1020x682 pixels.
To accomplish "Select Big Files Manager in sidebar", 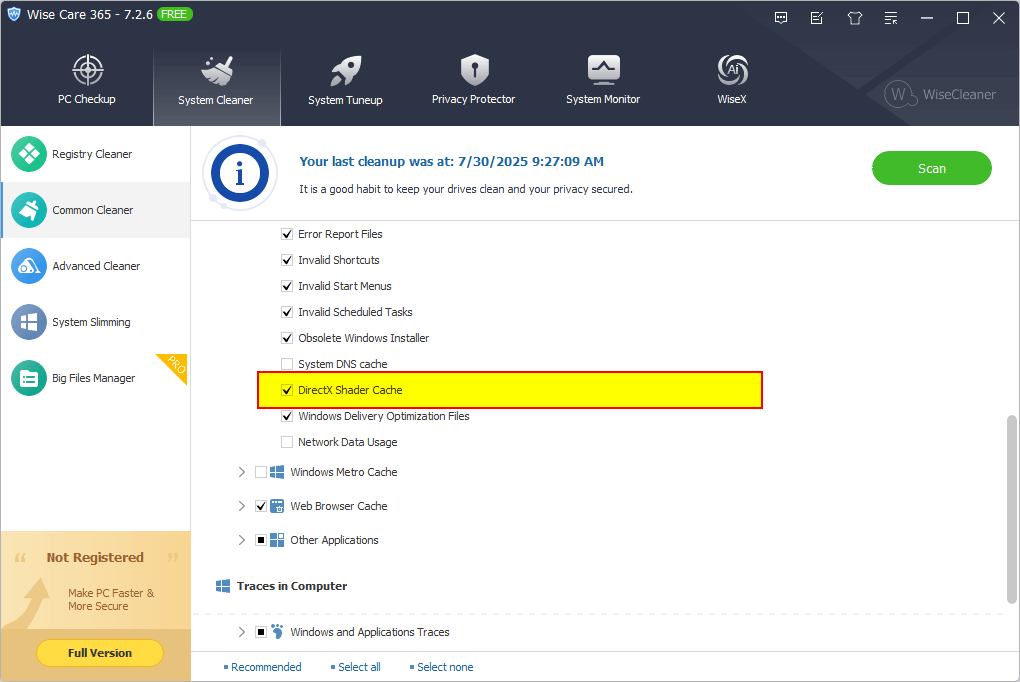I will (96, 378).
